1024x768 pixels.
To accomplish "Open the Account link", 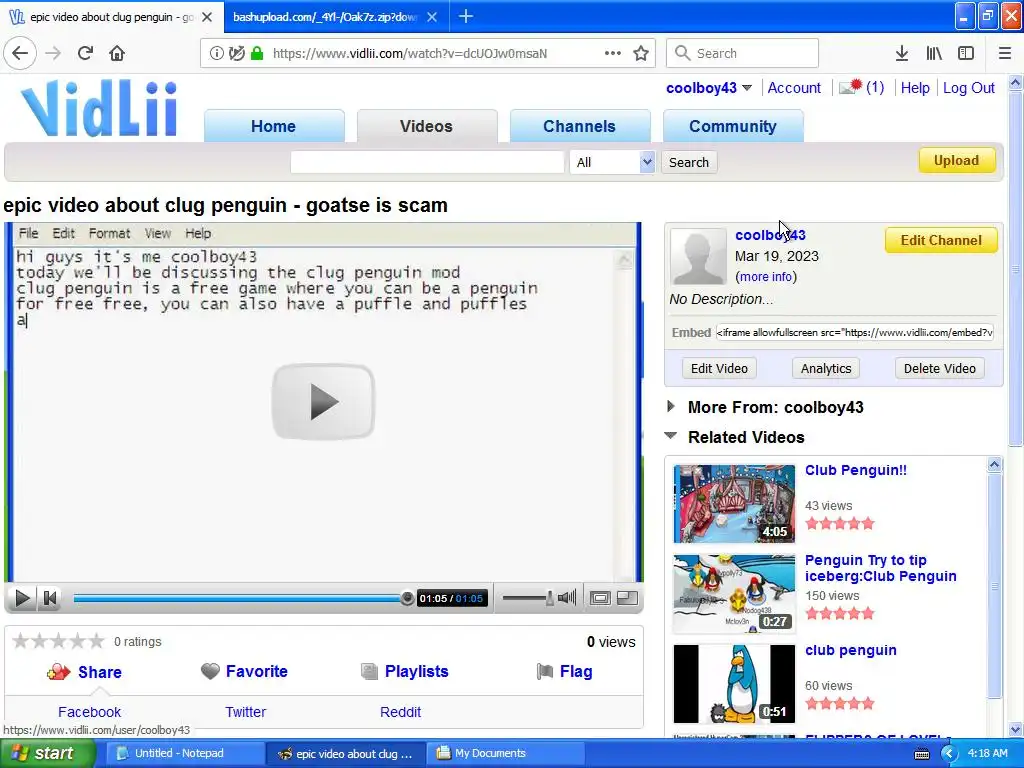I will [794, 88].
